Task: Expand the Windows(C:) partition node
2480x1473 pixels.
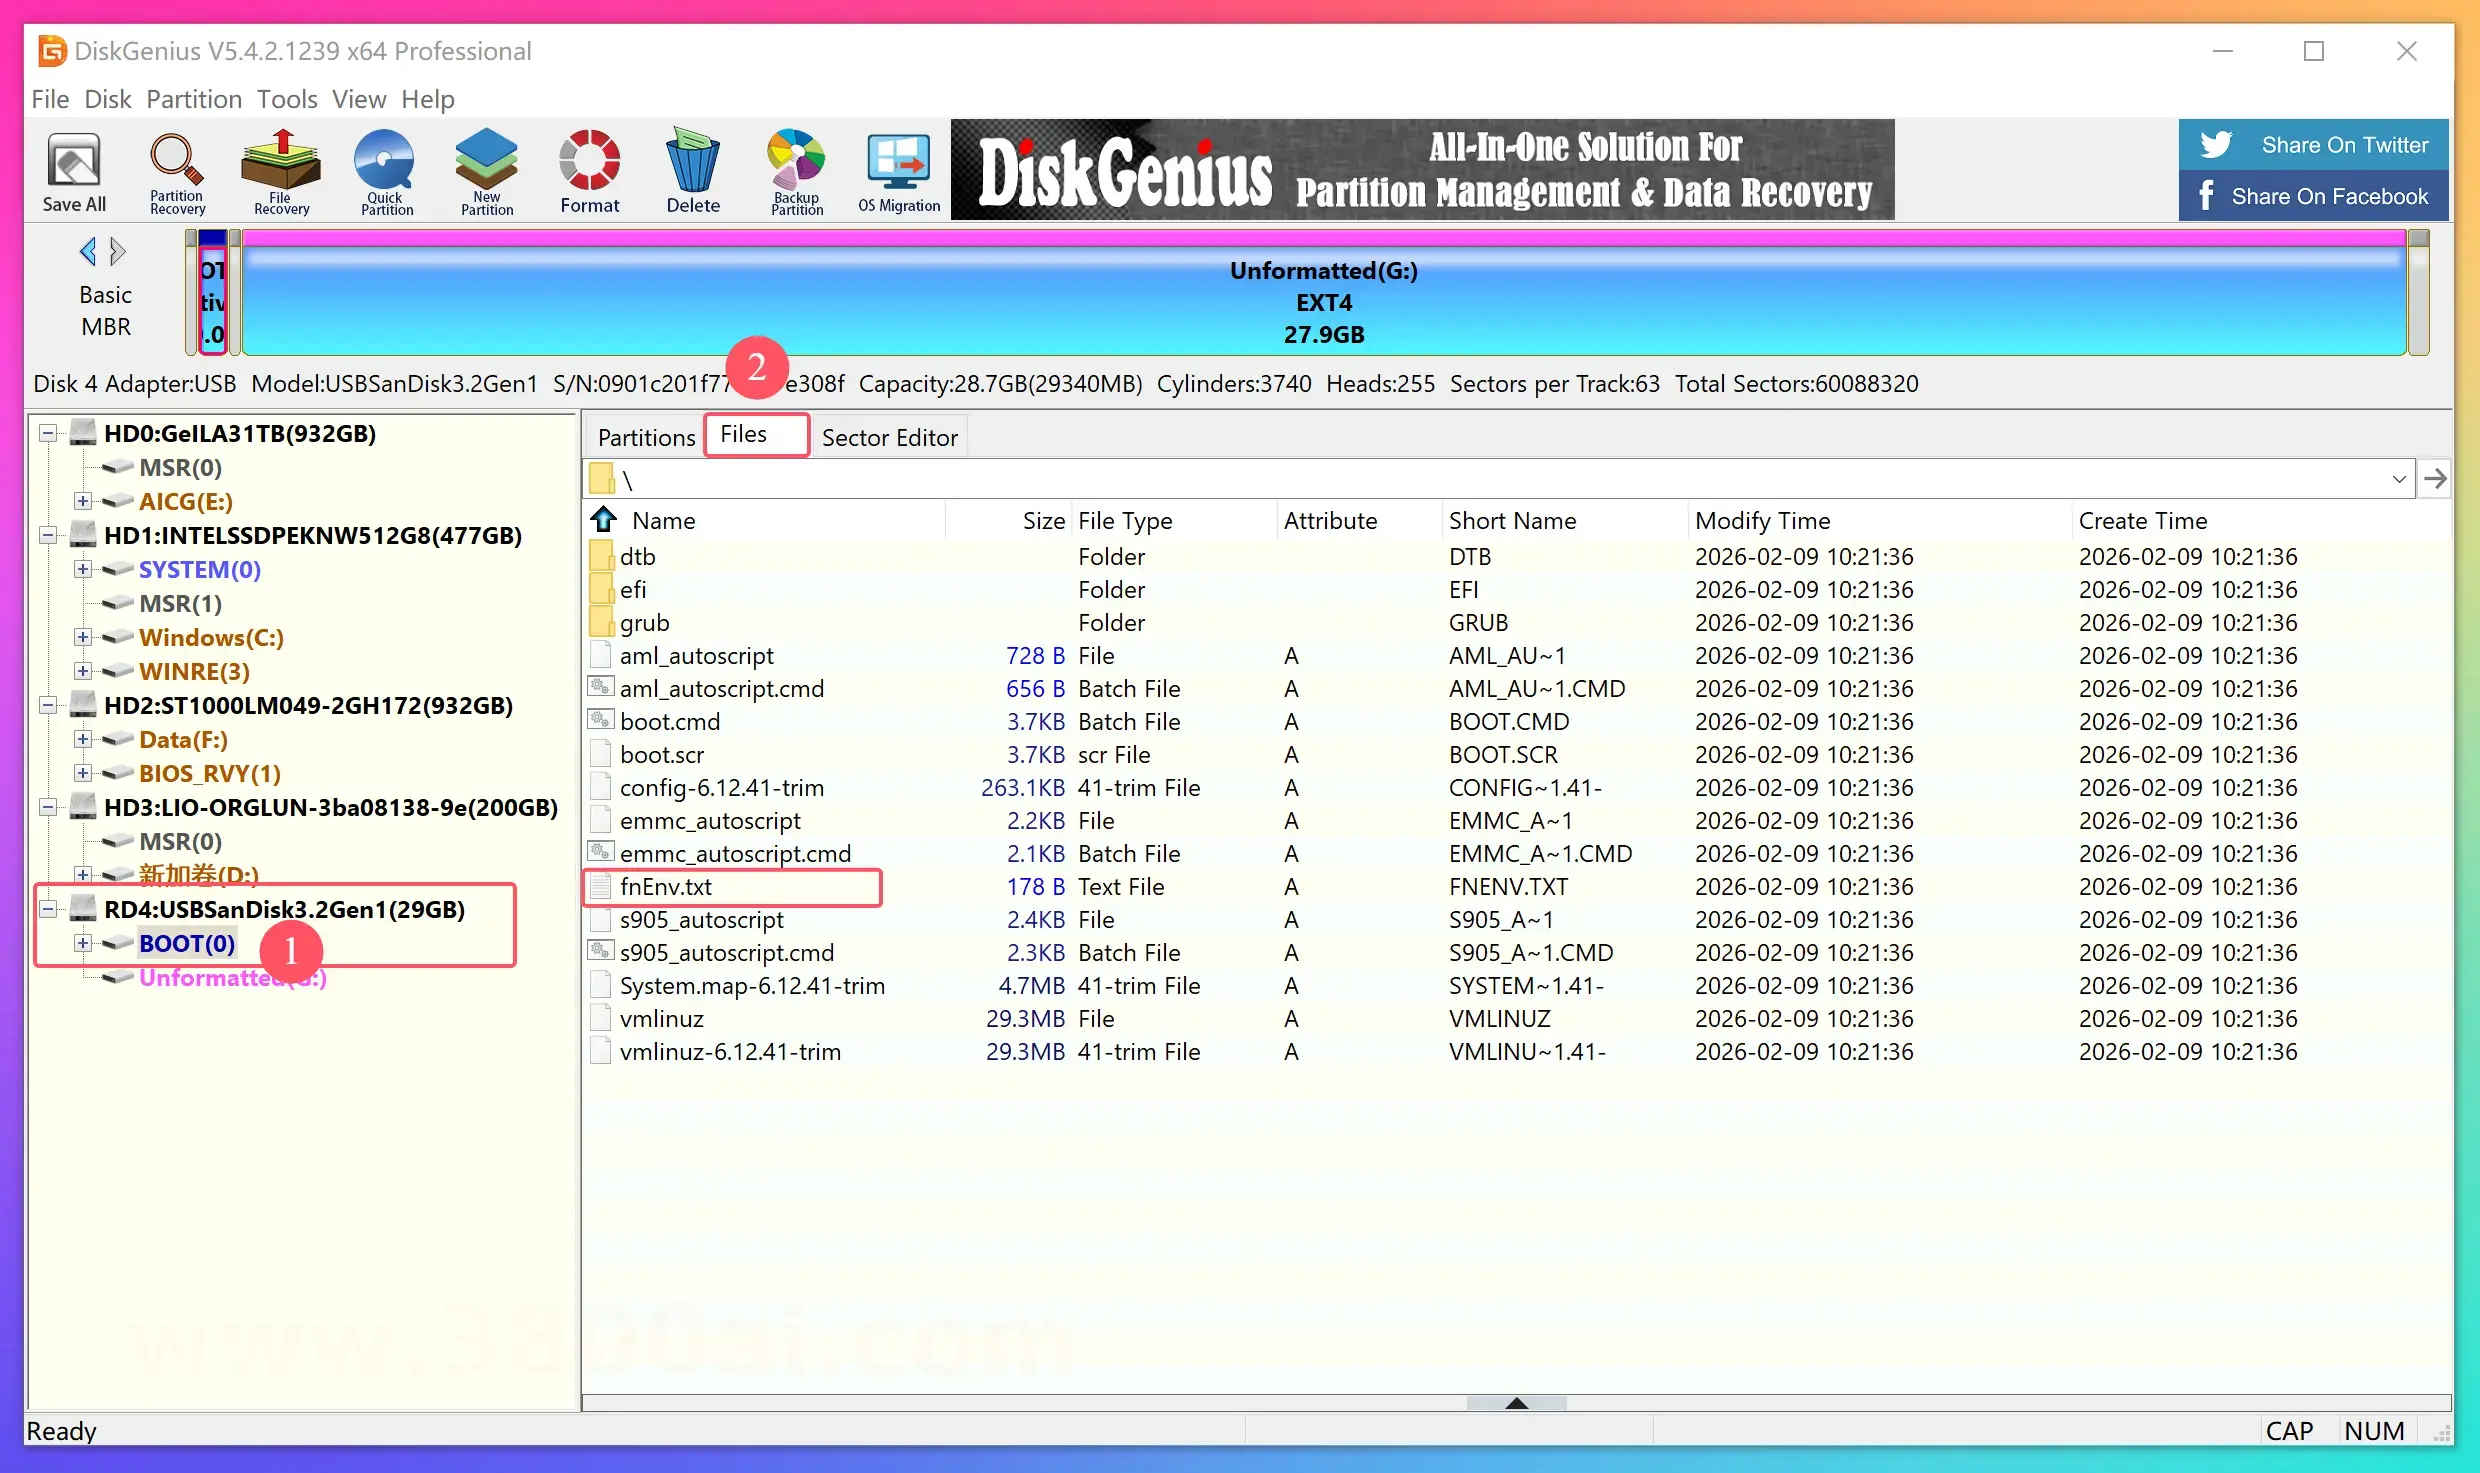Action: [83, 637]
